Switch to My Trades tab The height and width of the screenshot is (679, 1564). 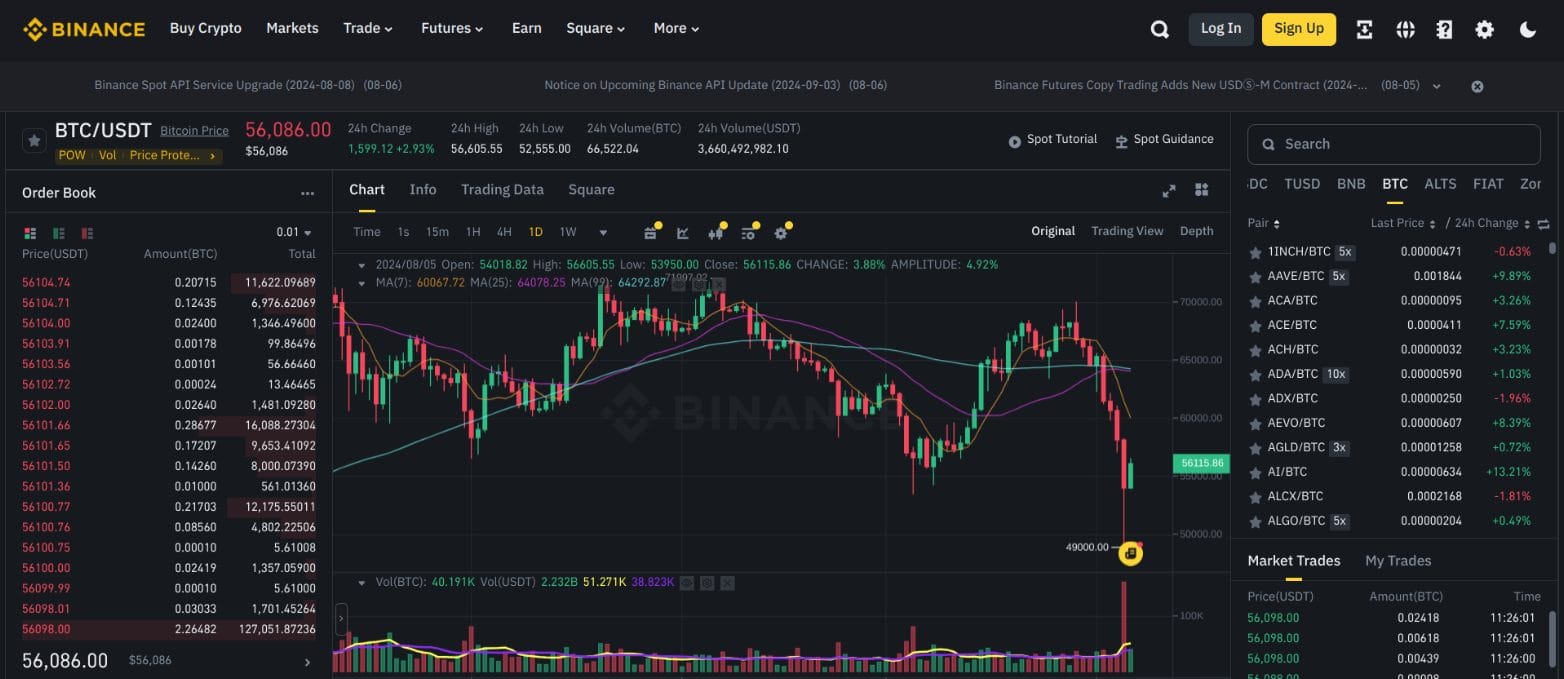tap(1398, 561)
